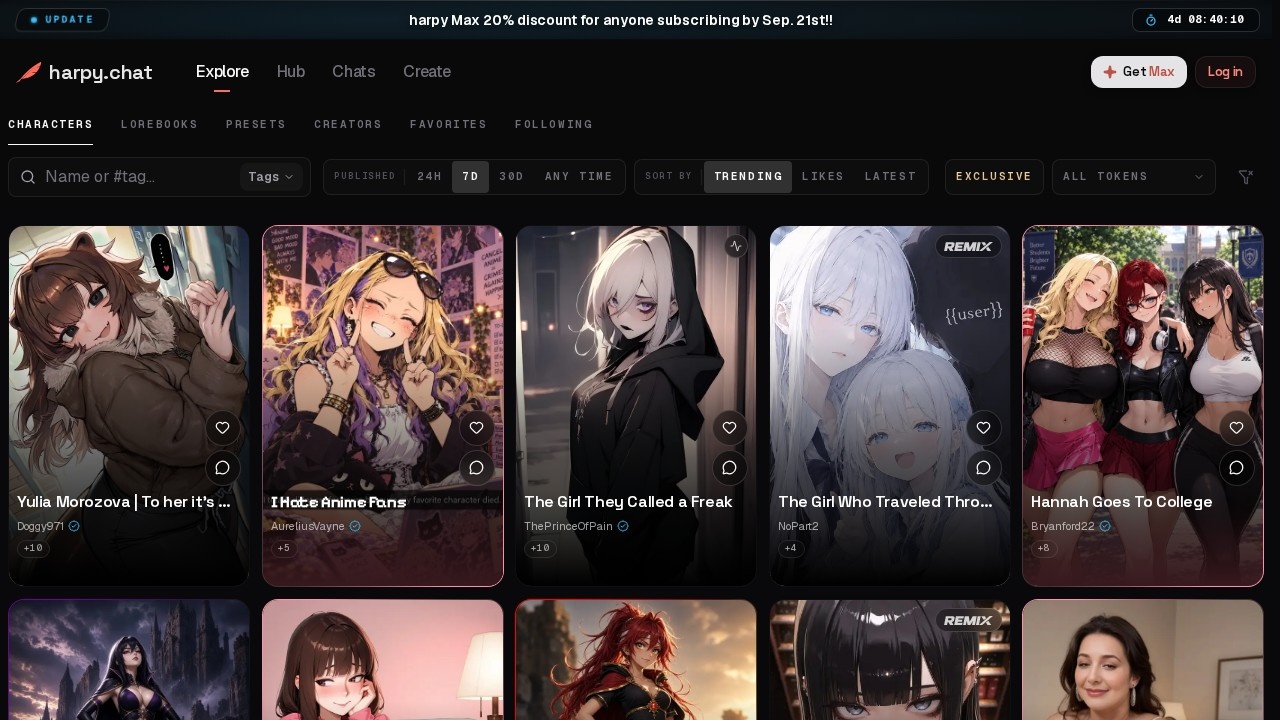The width and height of the screenshot is (1280, 720).
Task: Expand +10 tags on The Girl They Called a Freak
Action: [x=540, y=548]
